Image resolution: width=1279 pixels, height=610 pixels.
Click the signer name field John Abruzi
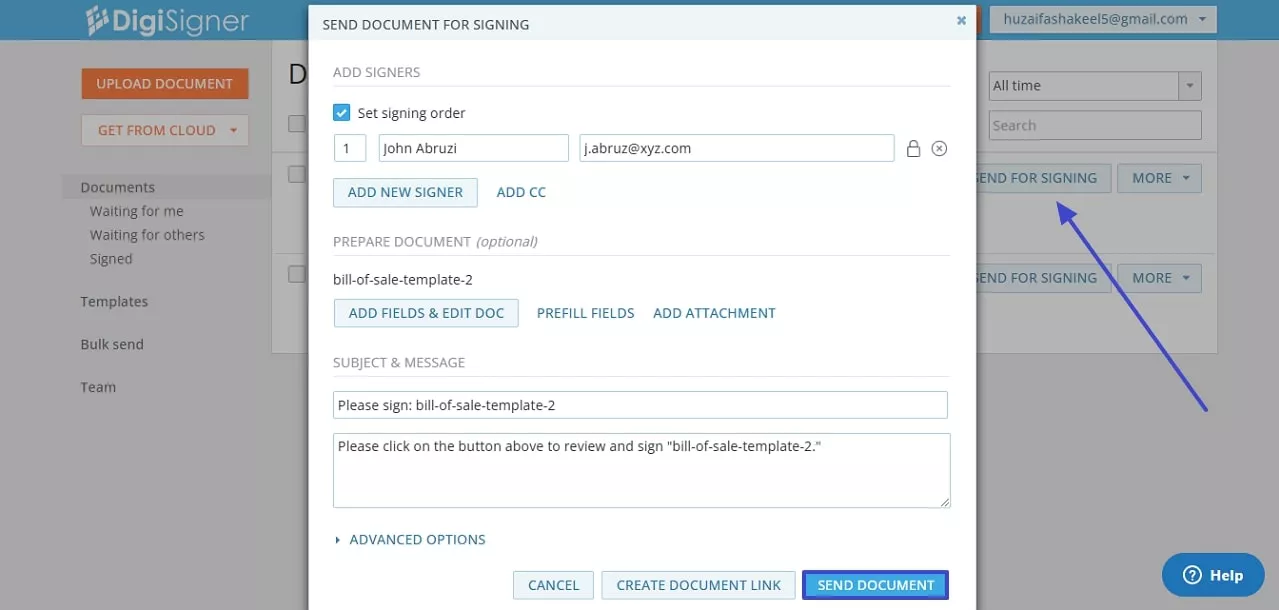473,148
